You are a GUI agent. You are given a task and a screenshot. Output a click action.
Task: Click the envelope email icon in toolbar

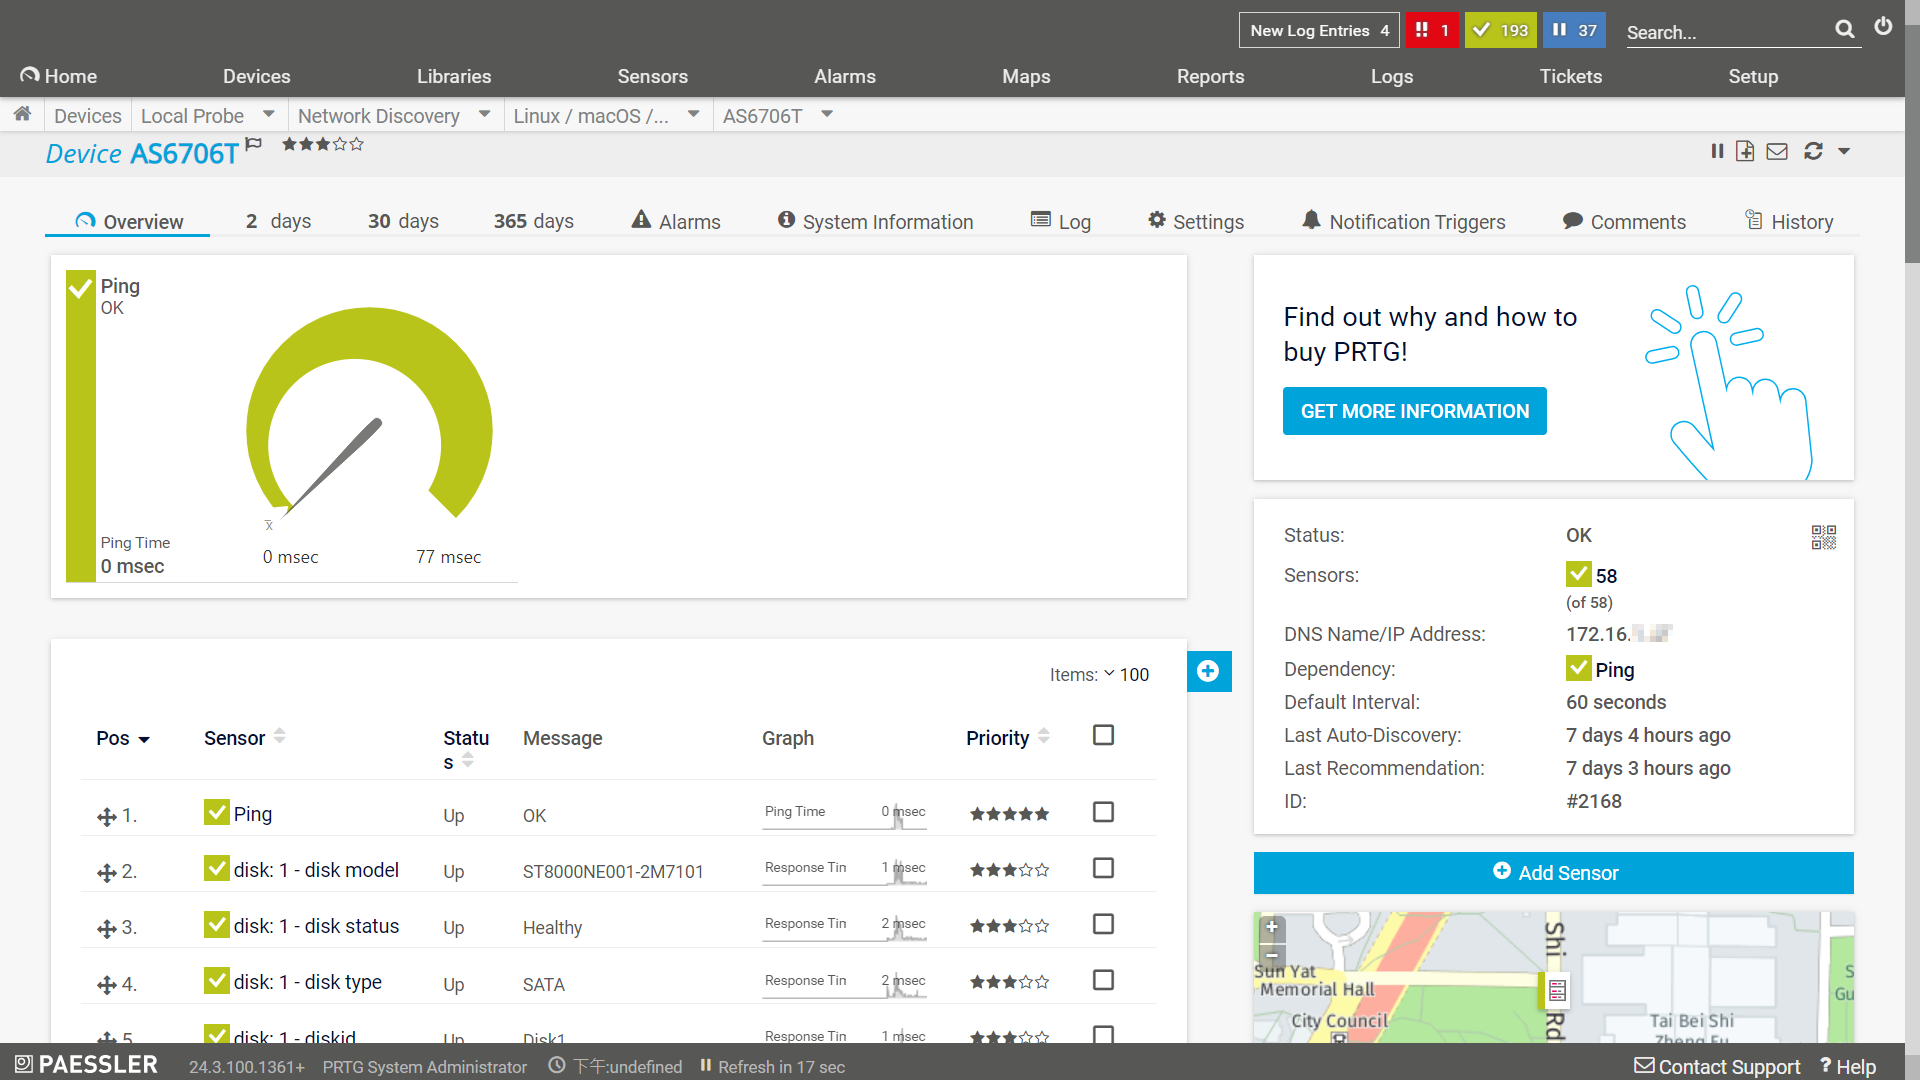tap(1777, 151)
